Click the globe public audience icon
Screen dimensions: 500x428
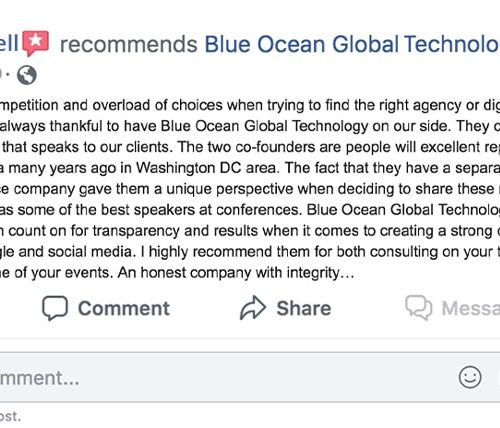pyautogui.click(x=27, y=75)
